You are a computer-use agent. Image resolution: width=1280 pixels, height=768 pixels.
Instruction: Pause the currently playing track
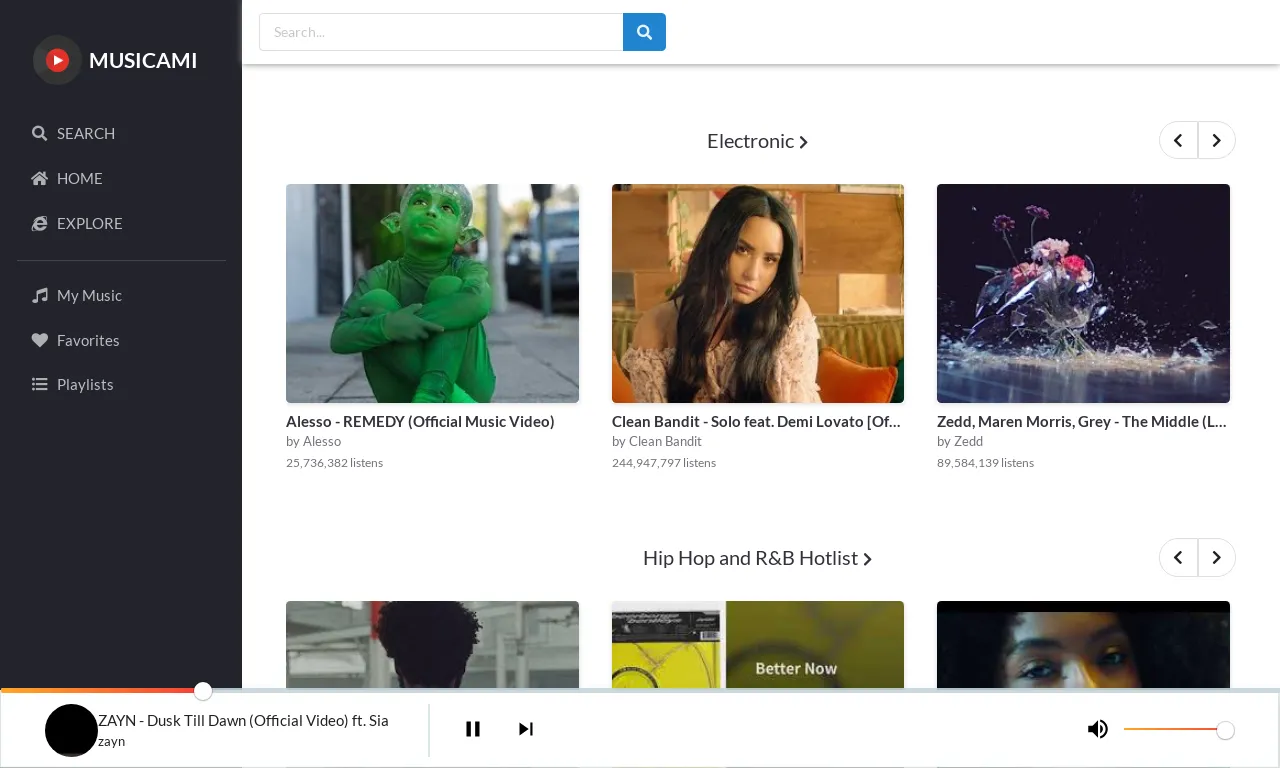pyautogui.click(x=473, y=729)
